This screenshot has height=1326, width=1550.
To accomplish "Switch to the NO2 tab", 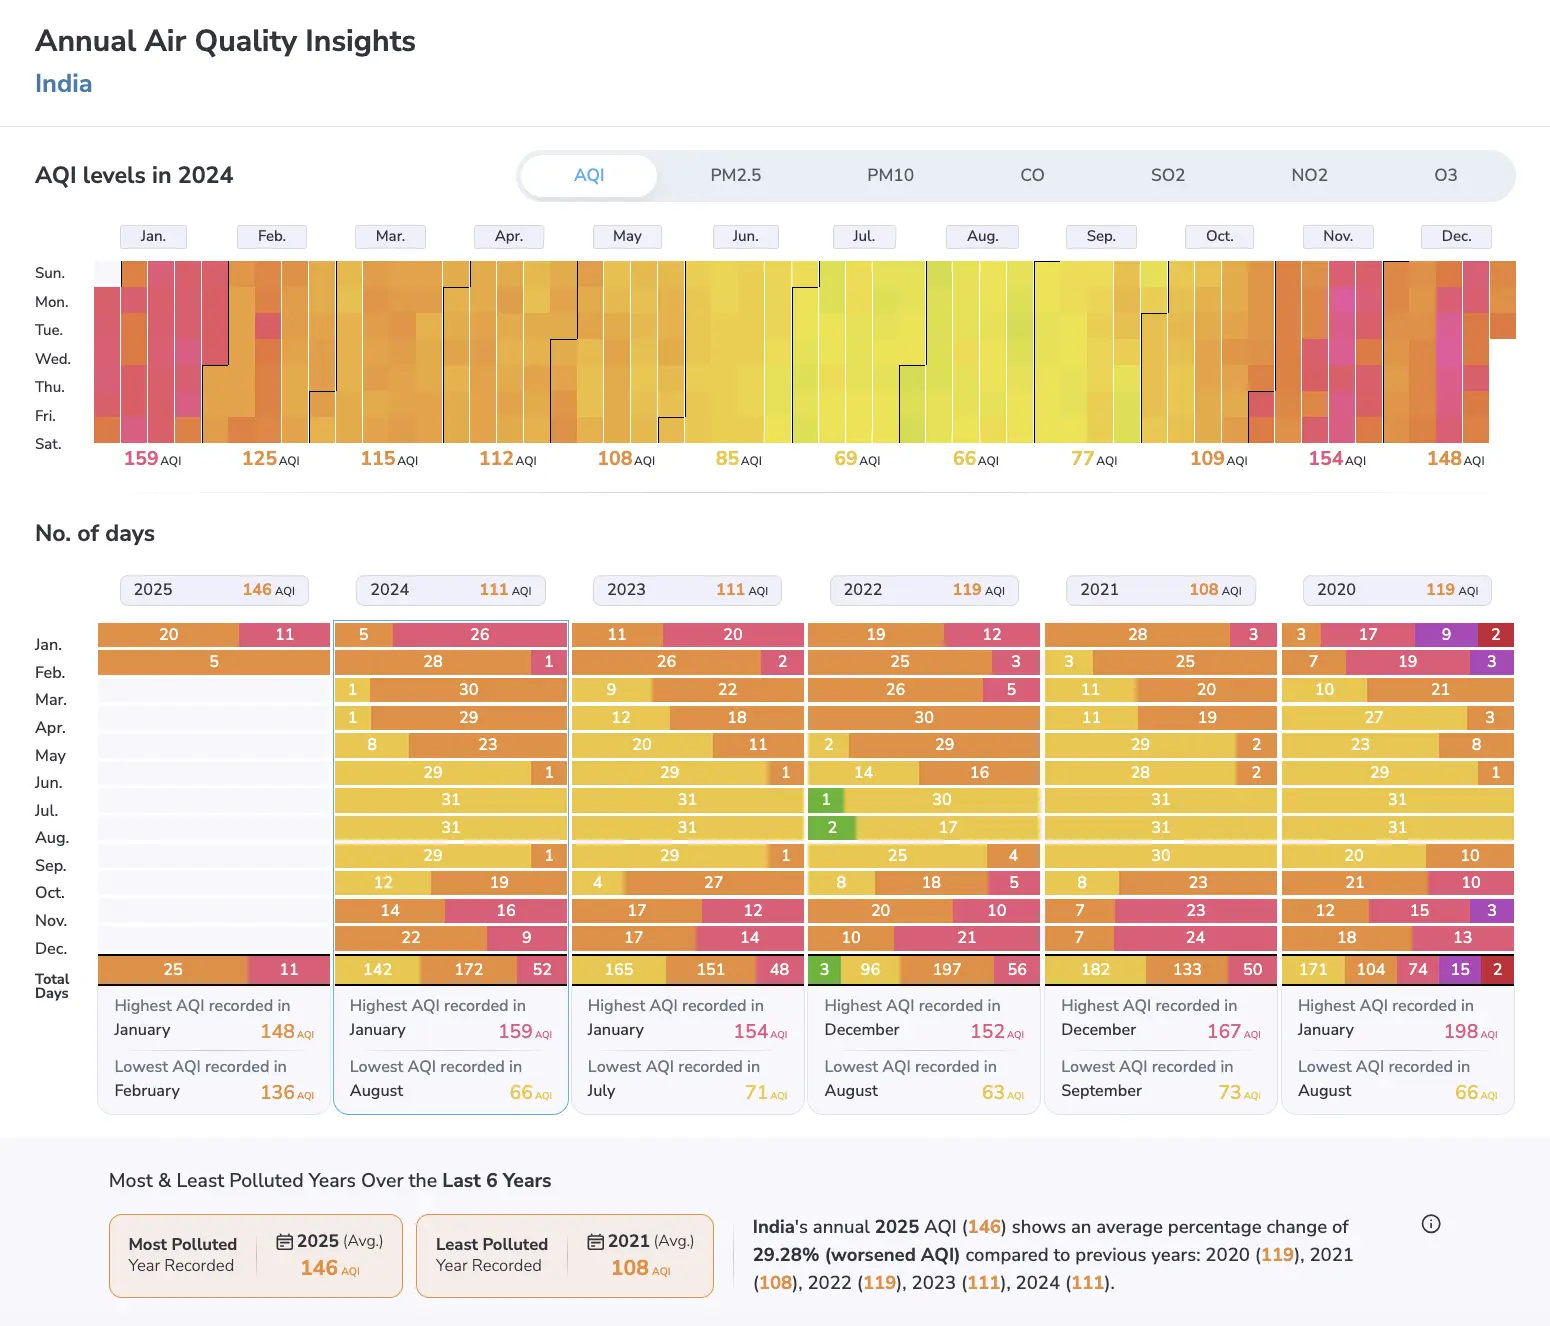I will coord(1310,175).
